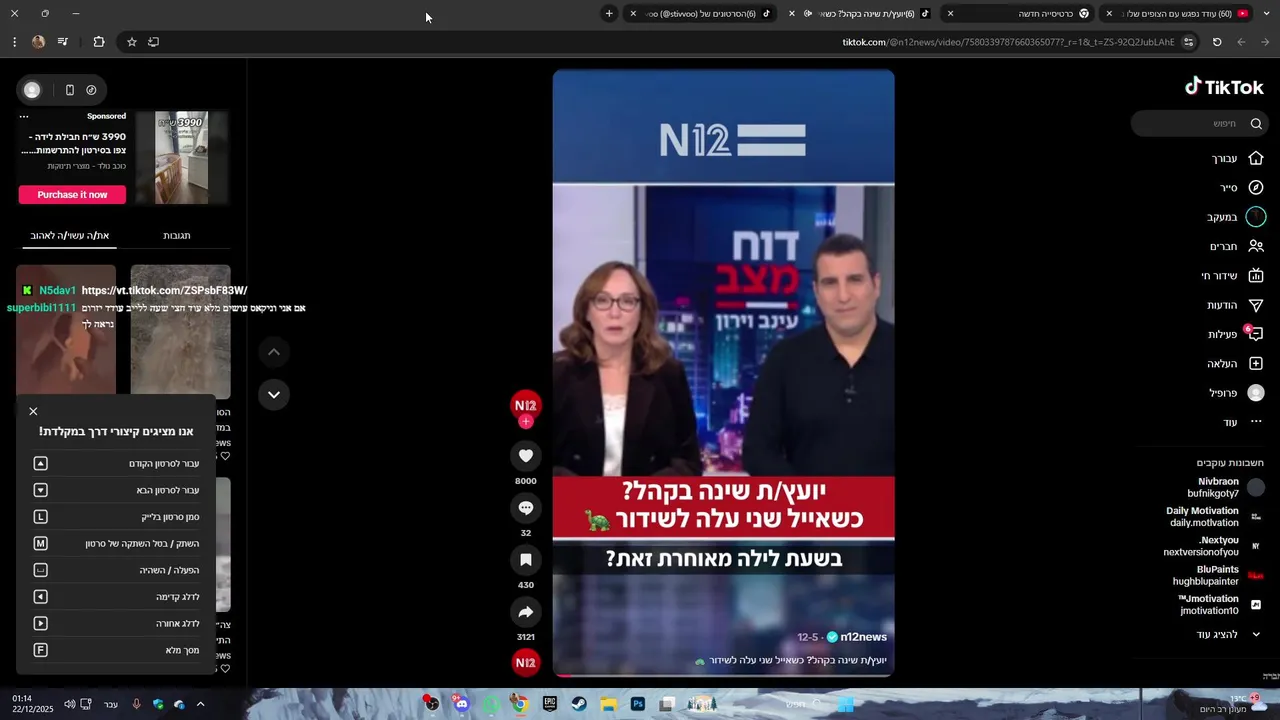
Task: Open followed account Nextyou
Action: click(x=1213, y=546)
